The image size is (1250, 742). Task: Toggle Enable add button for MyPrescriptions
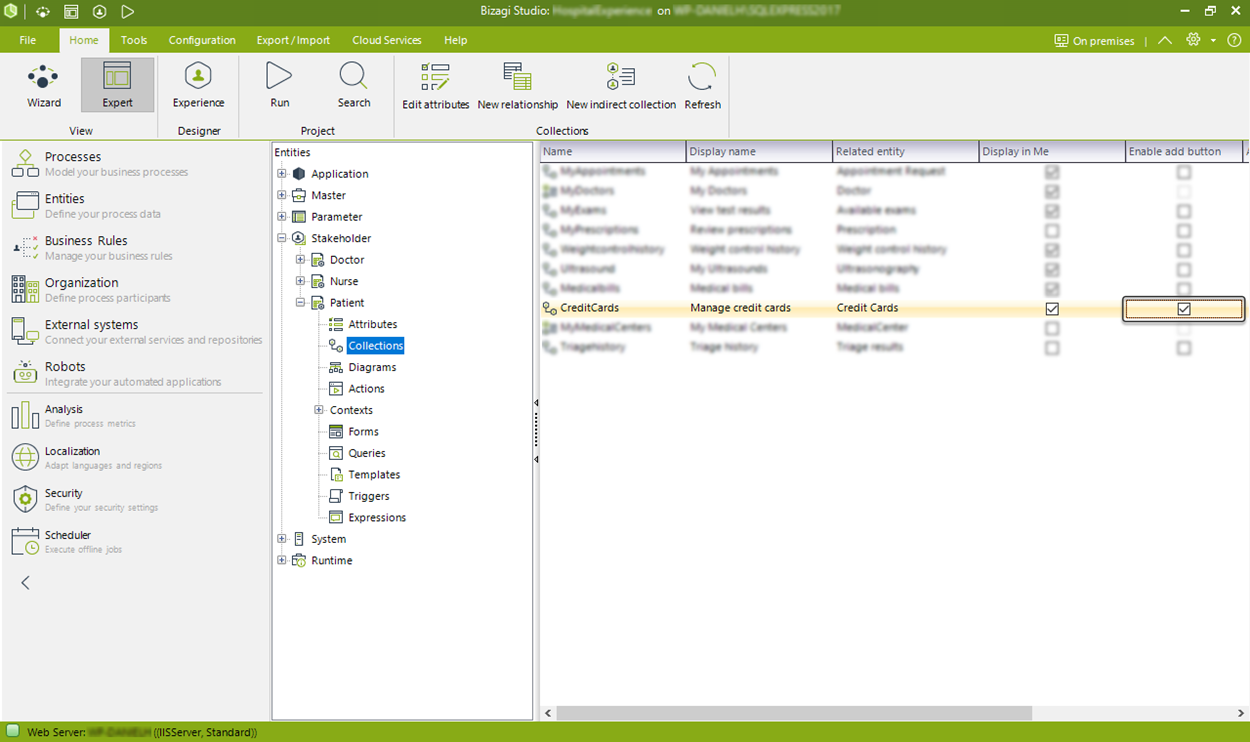tap(1184, 231)
